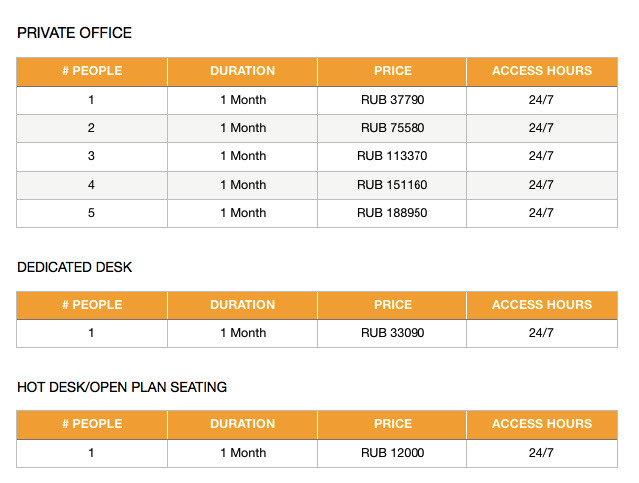Image resolution: width=639 pixels, height=483 pixels.
Task: Click # PEOPLE header in Hot Desk table
Action: 92,424
